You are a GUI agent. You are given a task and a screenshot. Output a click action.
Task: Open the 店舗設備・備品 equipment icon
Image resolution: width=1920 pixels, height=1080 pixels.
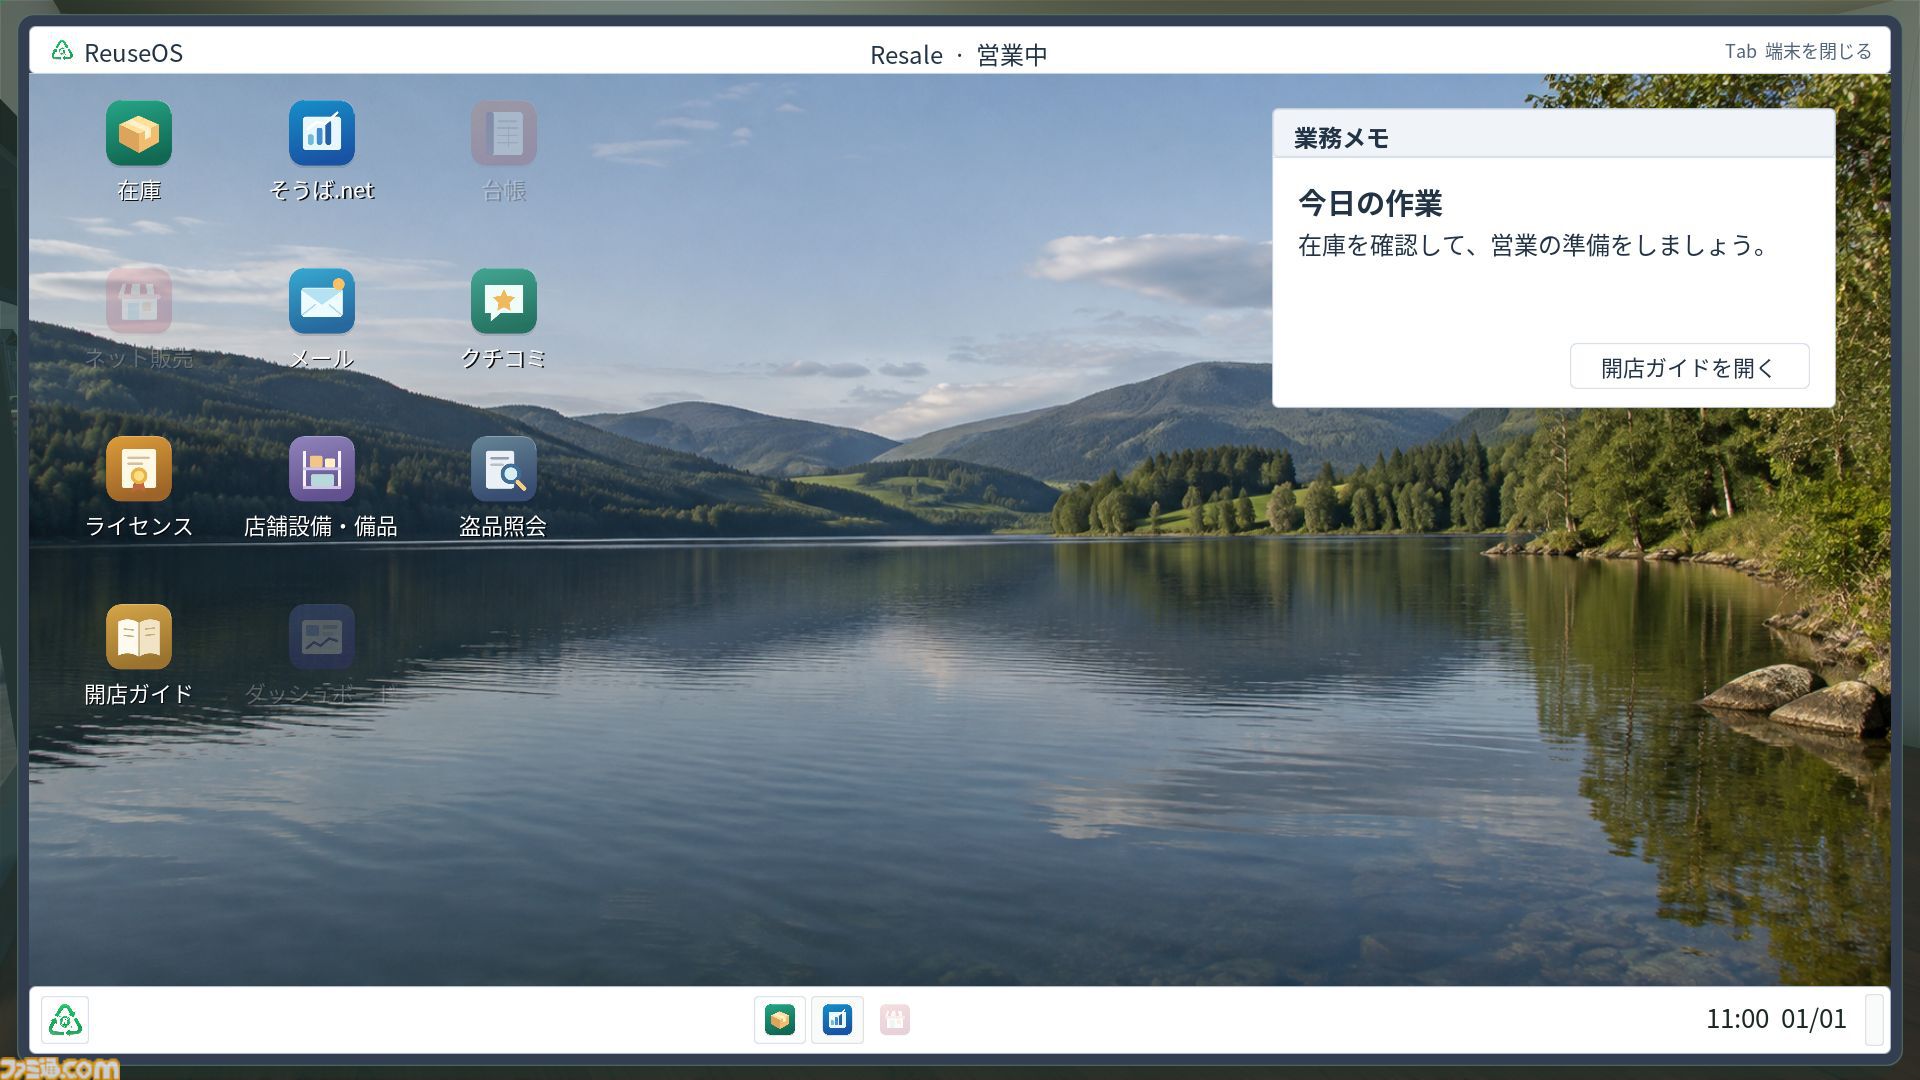click(x=321, y=469)
